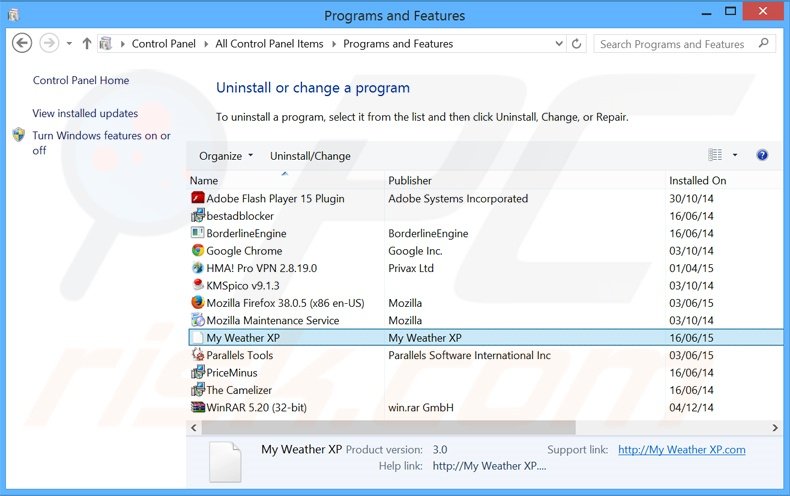
Task: Select the My Weather XP blank icon
Action: 198,338
